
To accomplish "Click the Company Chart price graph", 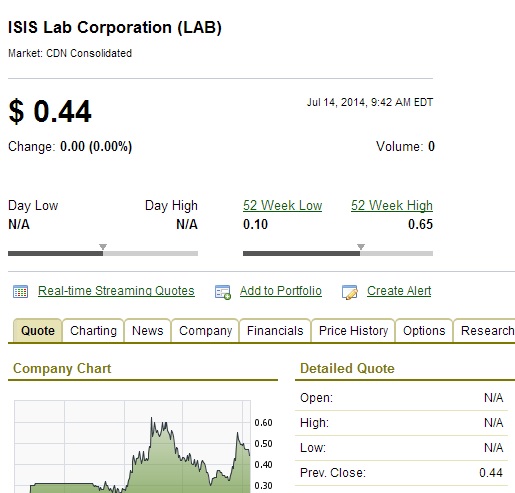I will point(132,447).
